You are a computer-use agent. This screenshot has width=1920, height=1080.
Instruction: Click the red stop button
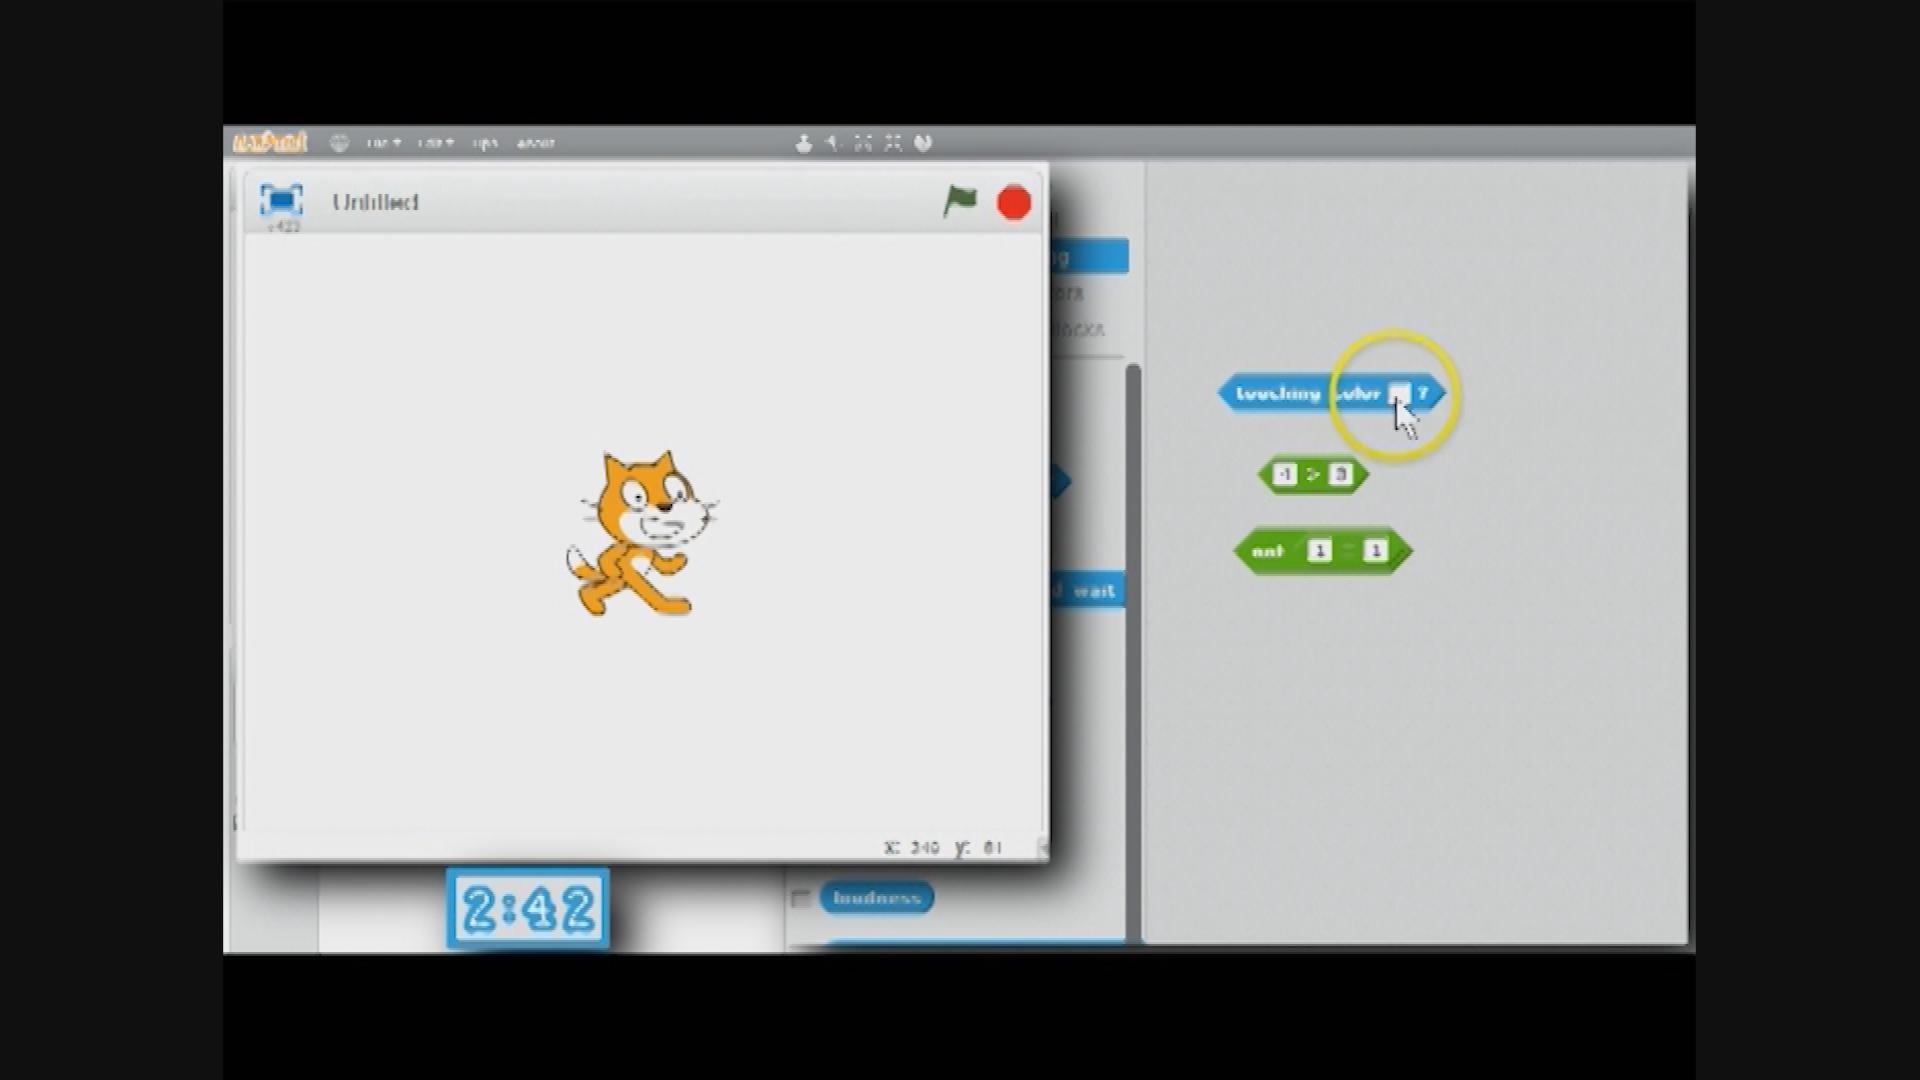click(x=1014, y=203)
